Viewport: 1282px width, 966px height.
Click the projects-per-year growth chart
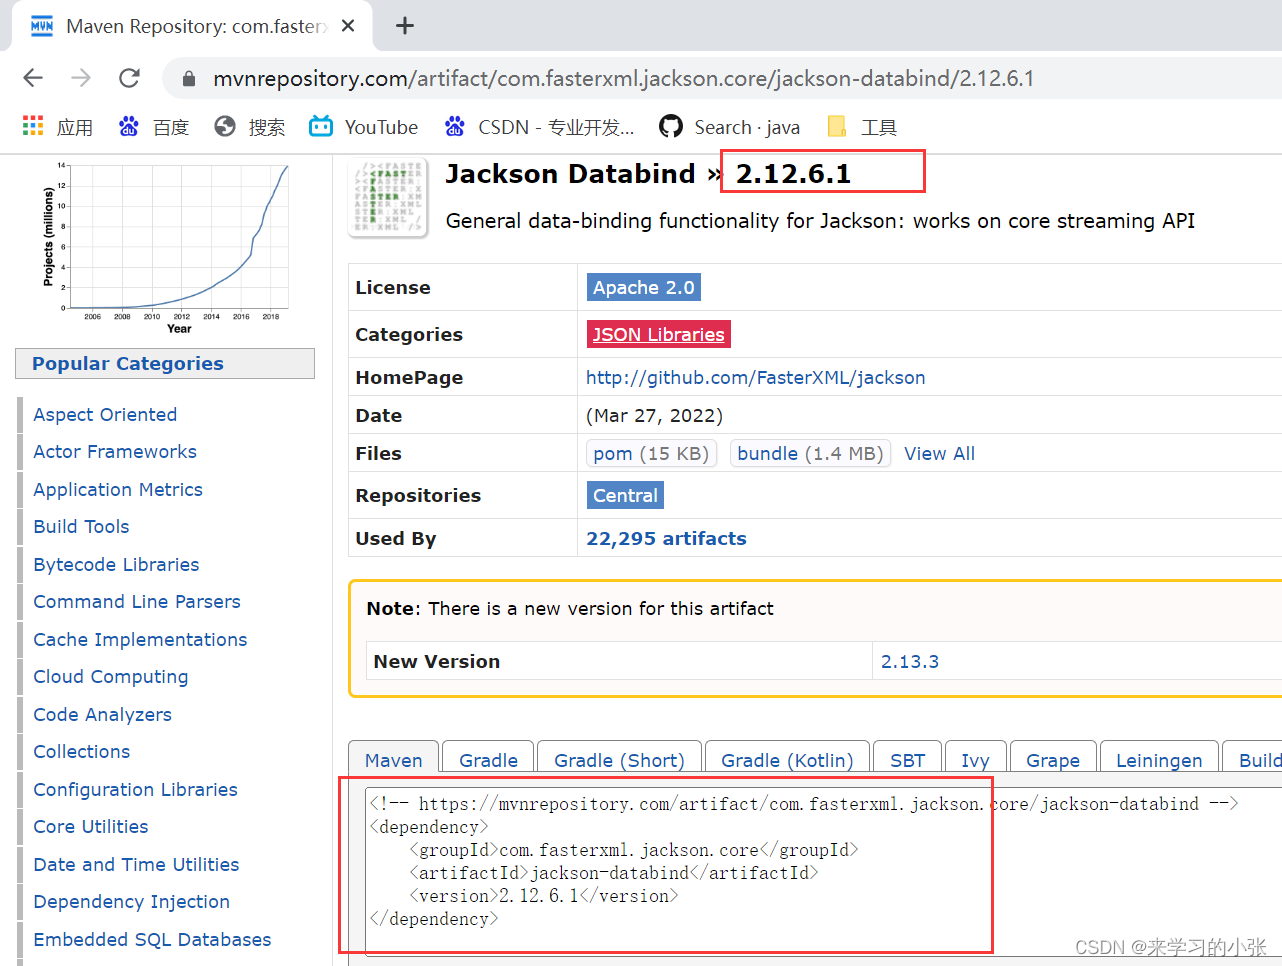[166, 247]
